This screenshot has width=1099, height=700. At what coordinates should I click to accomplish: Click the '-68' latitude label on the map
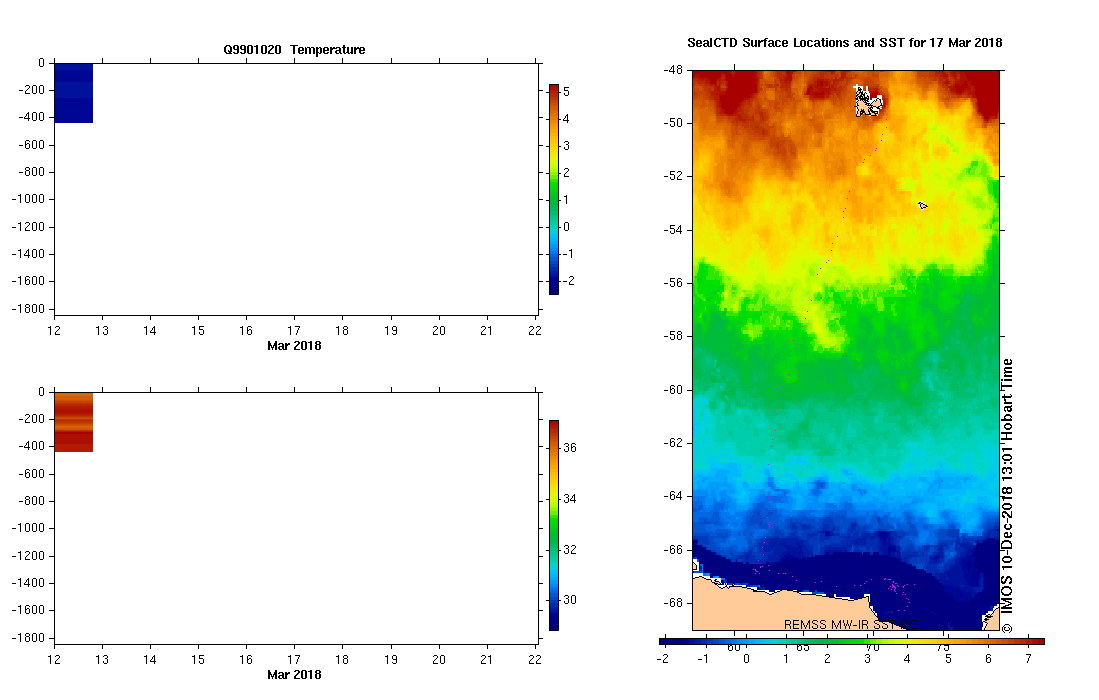click(673, 603)
